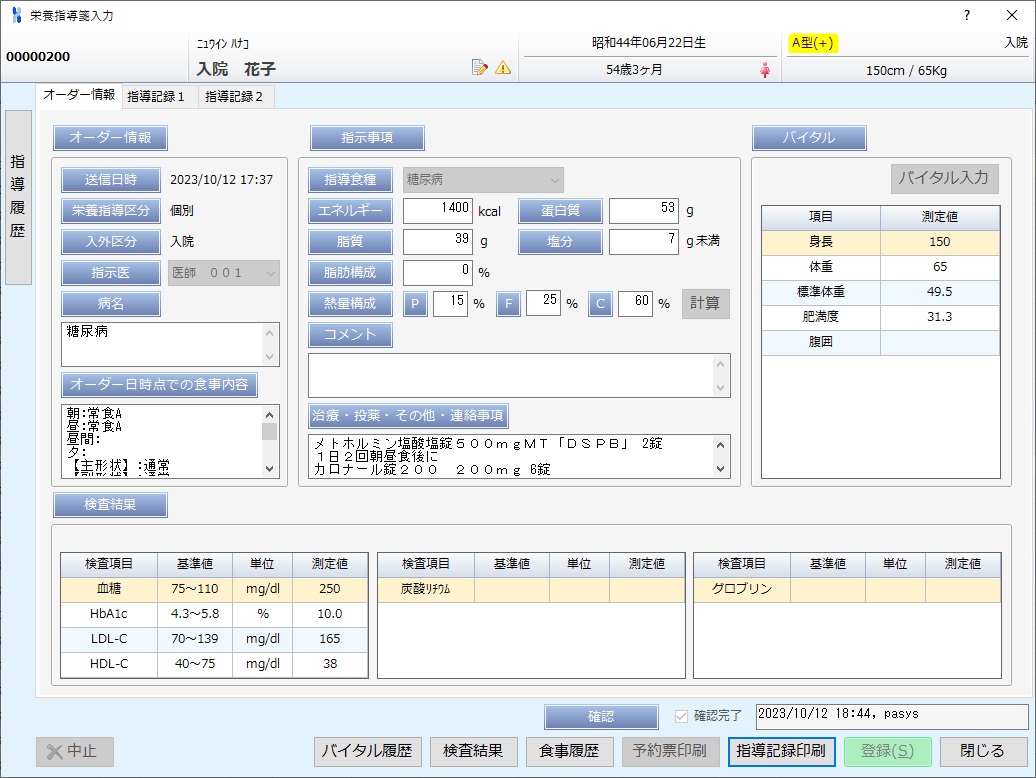Image resolution: width=1036 pixels, height=778 pixels.
Task: Click the help question mark button
Action: coord(966,15)
